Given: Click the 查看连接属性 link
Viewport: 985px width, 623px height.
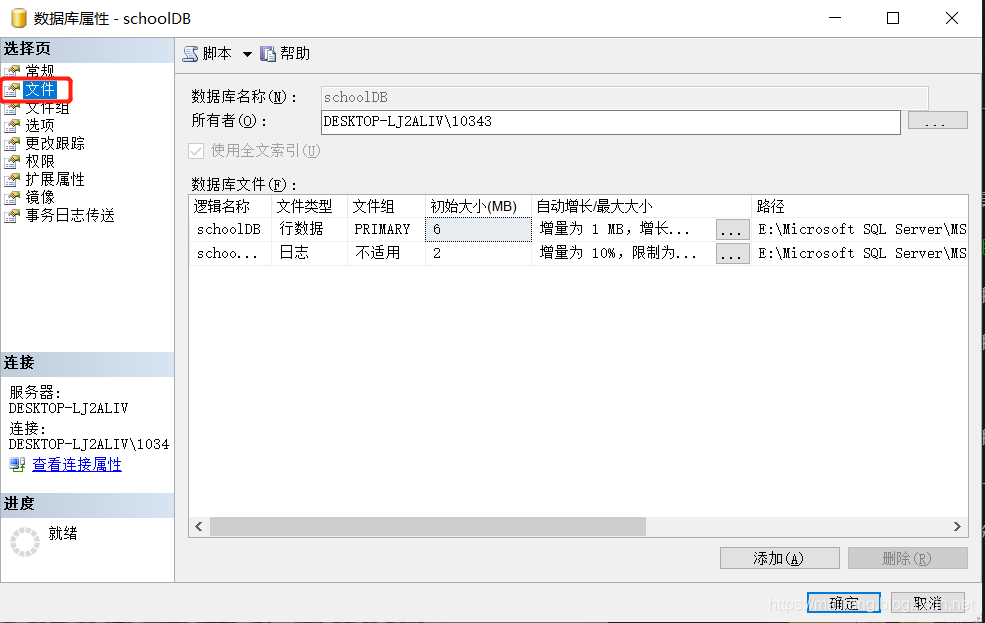Looking at the screenshot, I should 77,465.
